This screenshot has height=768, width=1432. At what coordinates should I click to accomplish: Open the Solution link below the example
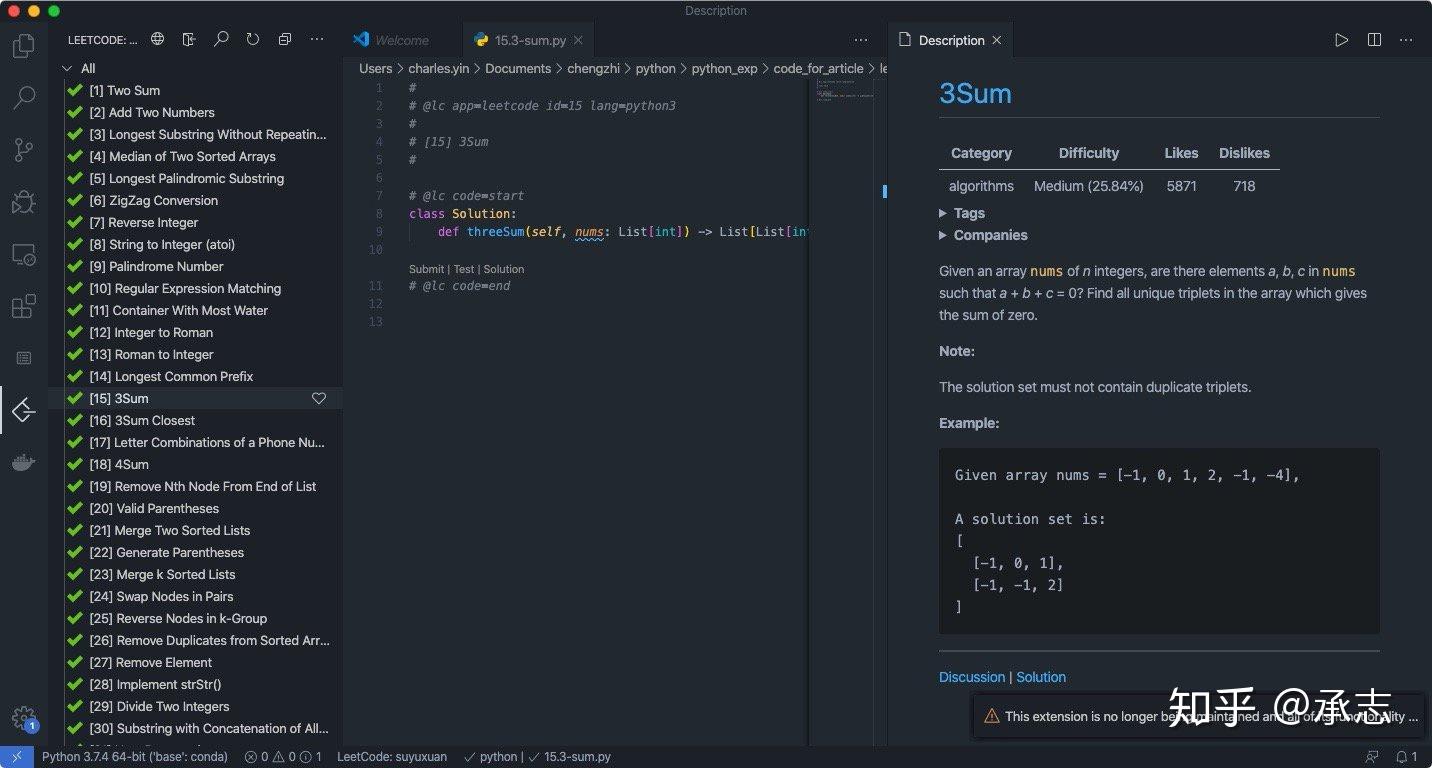click(x=1041, y=677)
